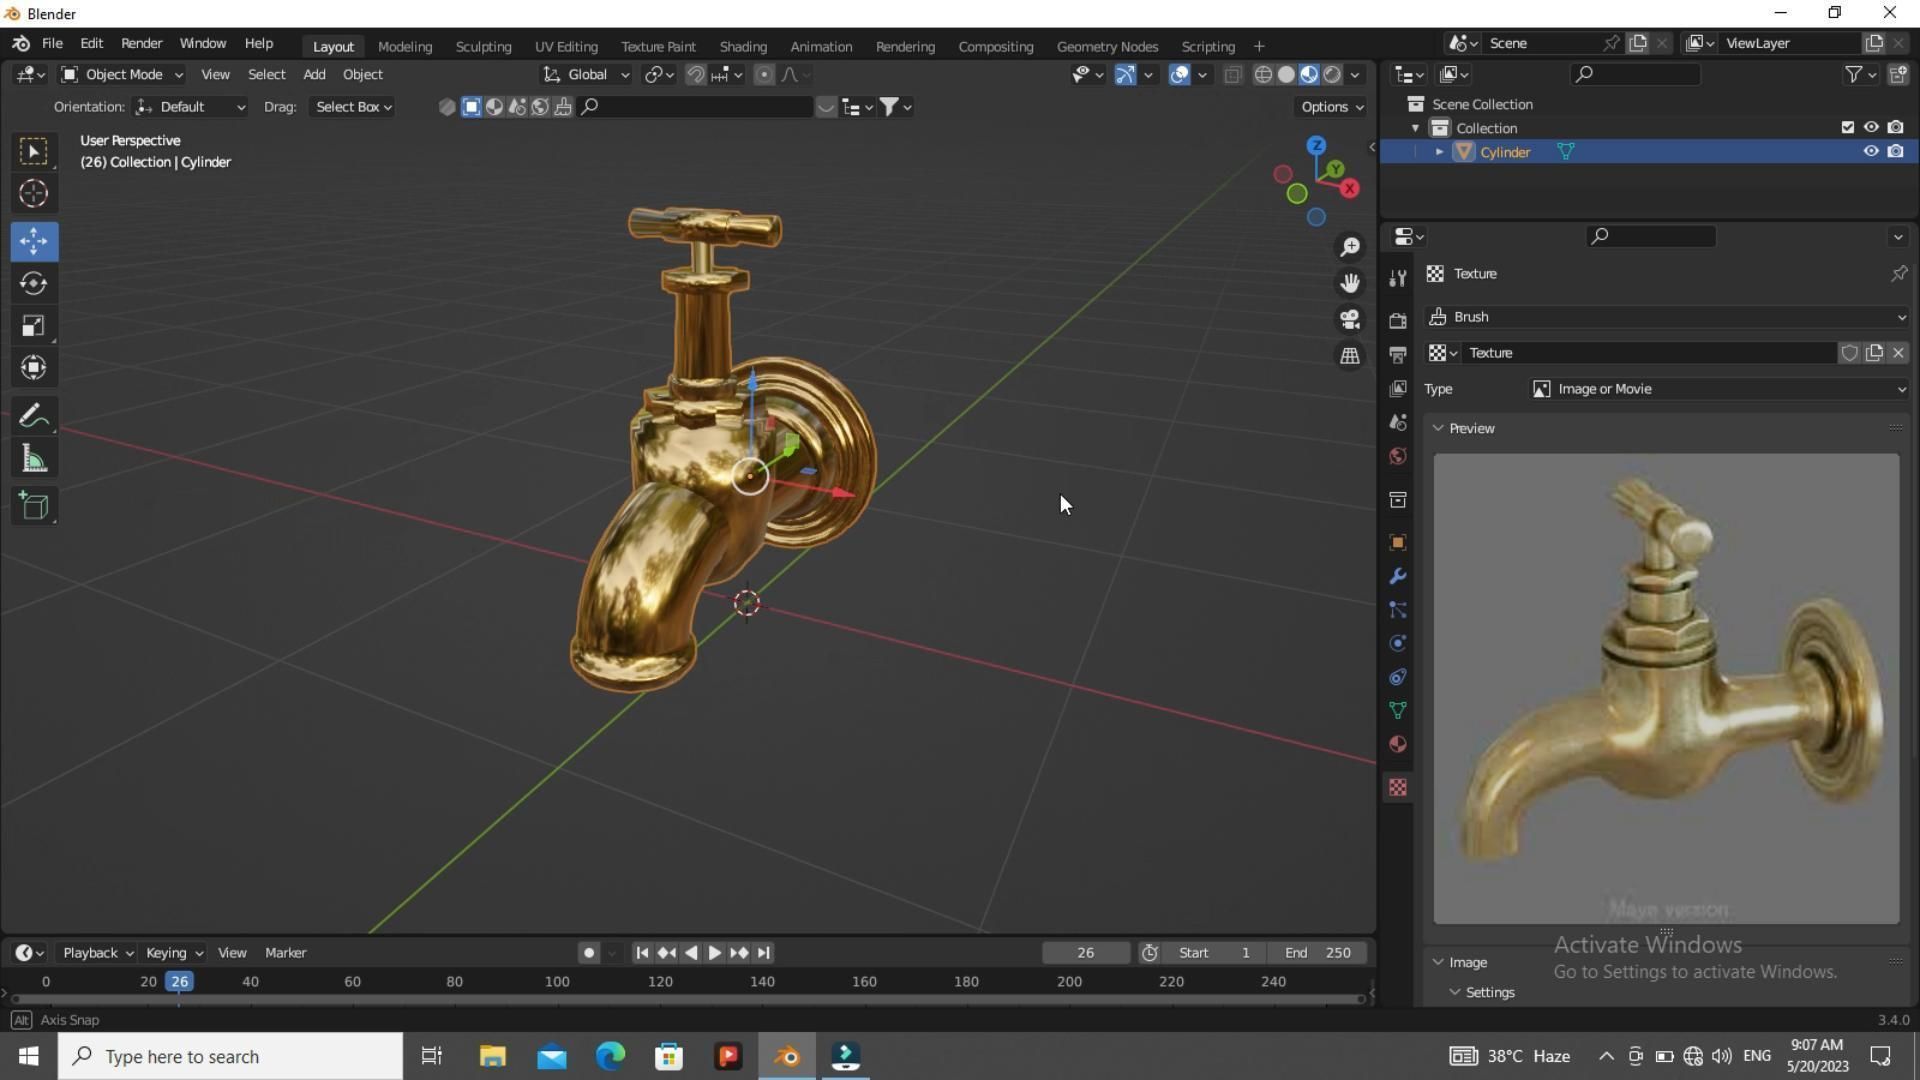Open the Brush texture context dropdown
The image size is (1920, 1080).
click(1666, 317)
